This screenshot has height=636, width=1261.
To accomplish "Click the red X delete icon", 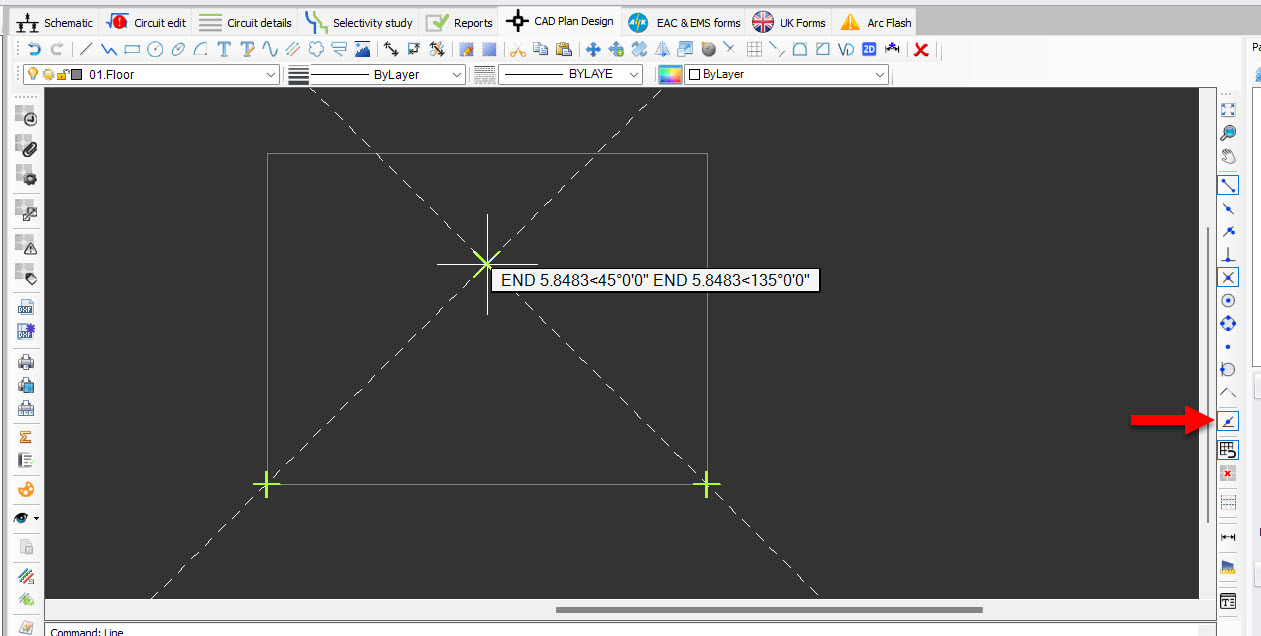I will coord(922,49).
